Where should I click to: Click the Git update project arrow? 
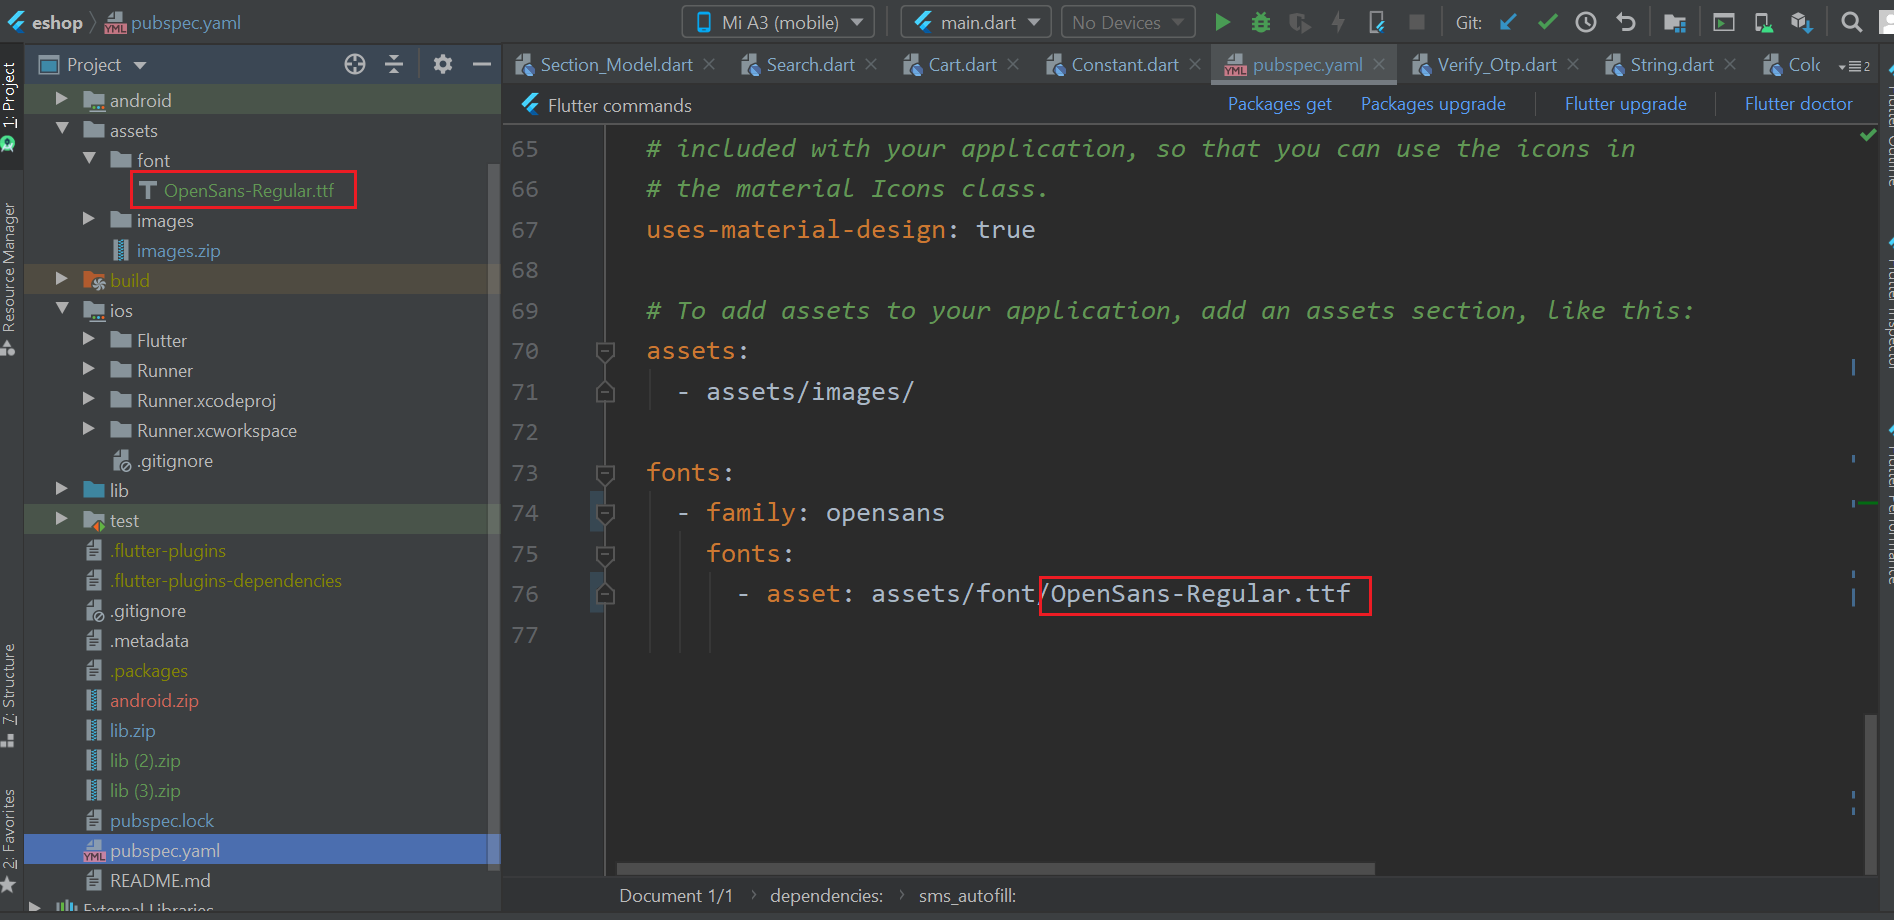1509,22
